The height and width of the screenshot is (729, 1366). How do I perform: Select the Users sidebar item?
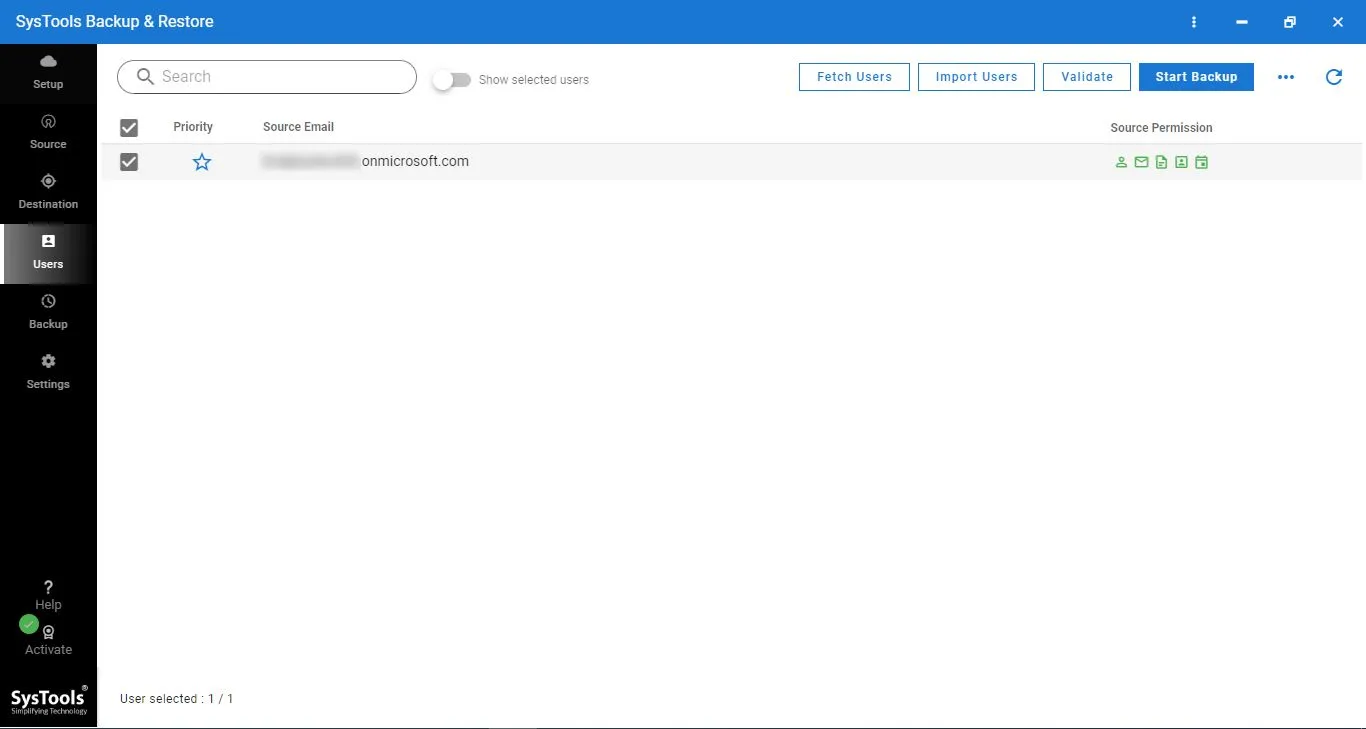[48, 252]
